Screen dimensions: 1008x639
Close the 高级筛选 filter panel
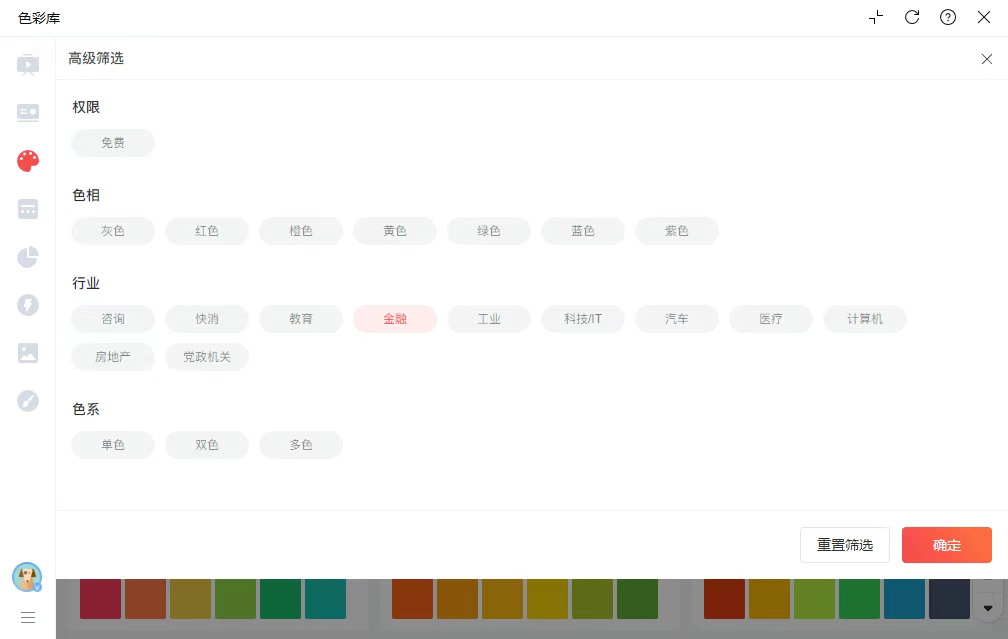(x=987, y=59)
